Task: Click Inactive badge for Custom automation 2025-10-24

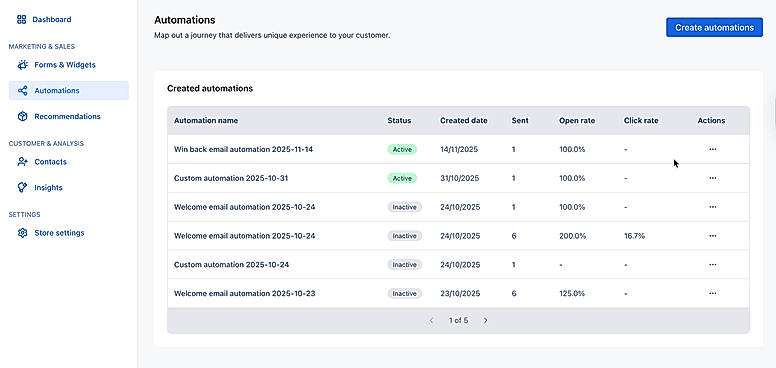Action: click(404, 265)
